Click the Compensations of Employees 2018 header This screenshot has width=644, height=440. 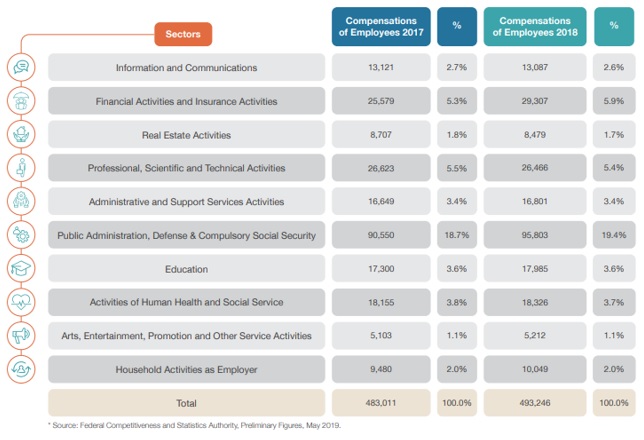535,26
